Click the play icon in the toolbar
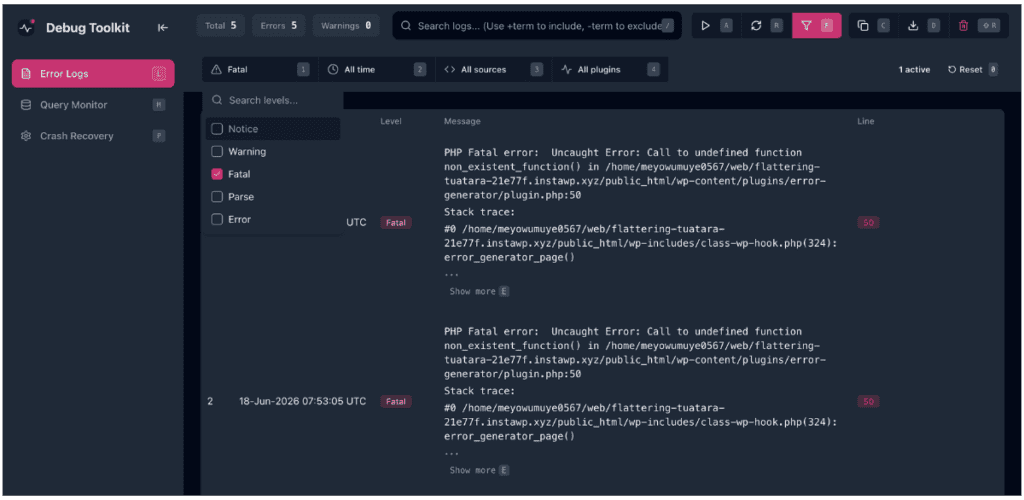This screenshot has width=1024, height=500. pyautogui.click(x=705, y=25)
